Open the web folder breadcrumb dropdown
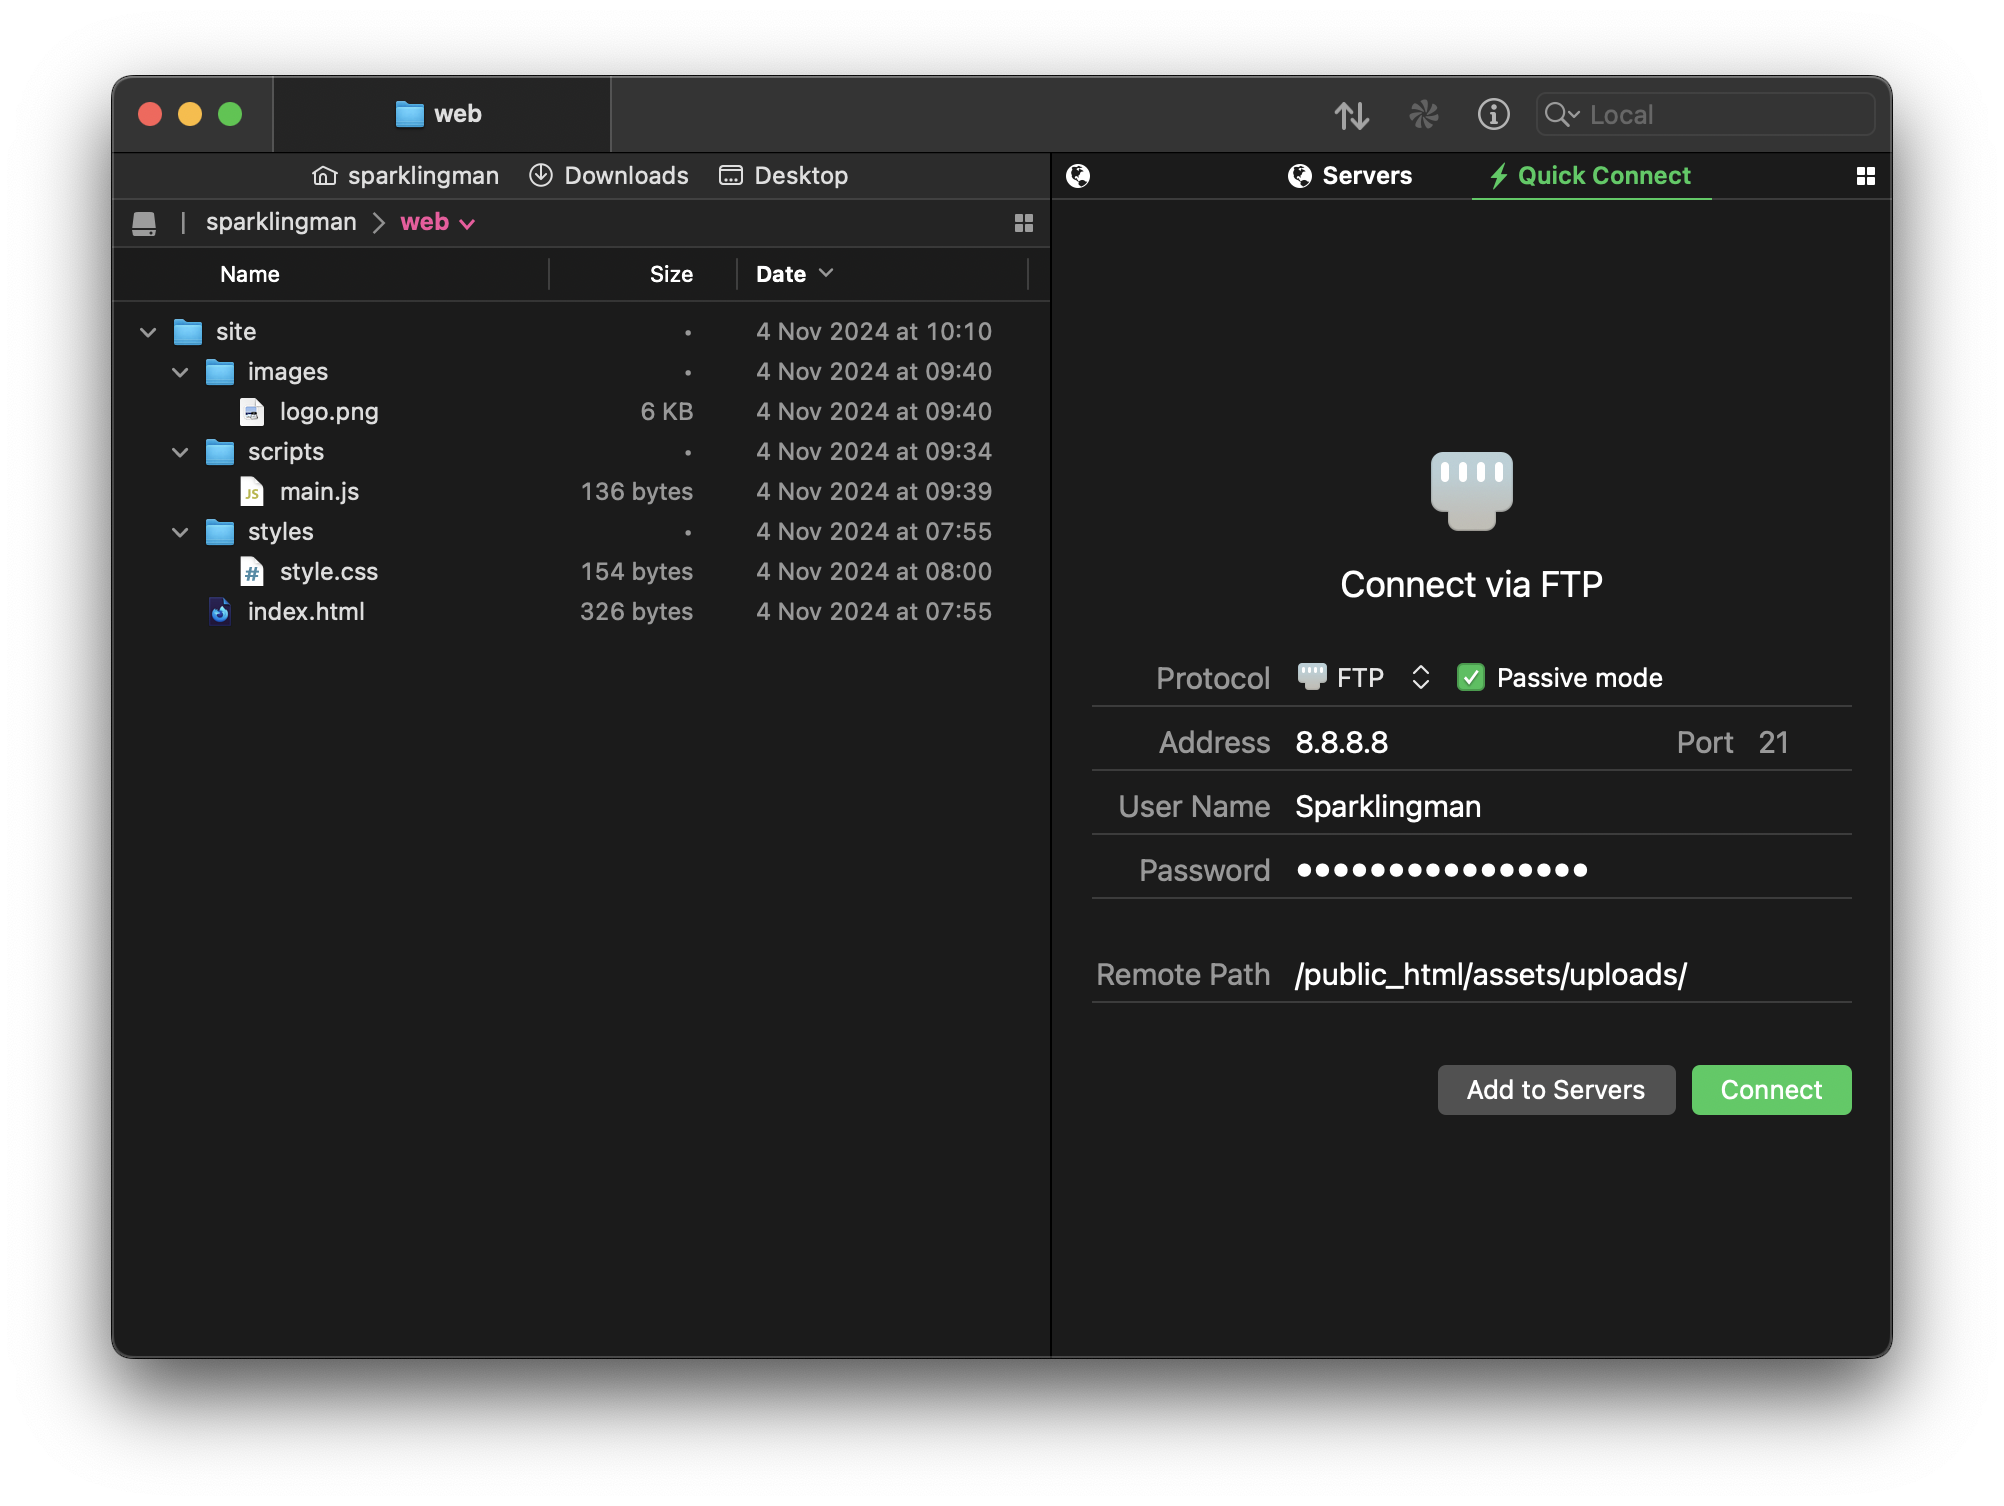 pyautogui.click(x=437, y=222)
